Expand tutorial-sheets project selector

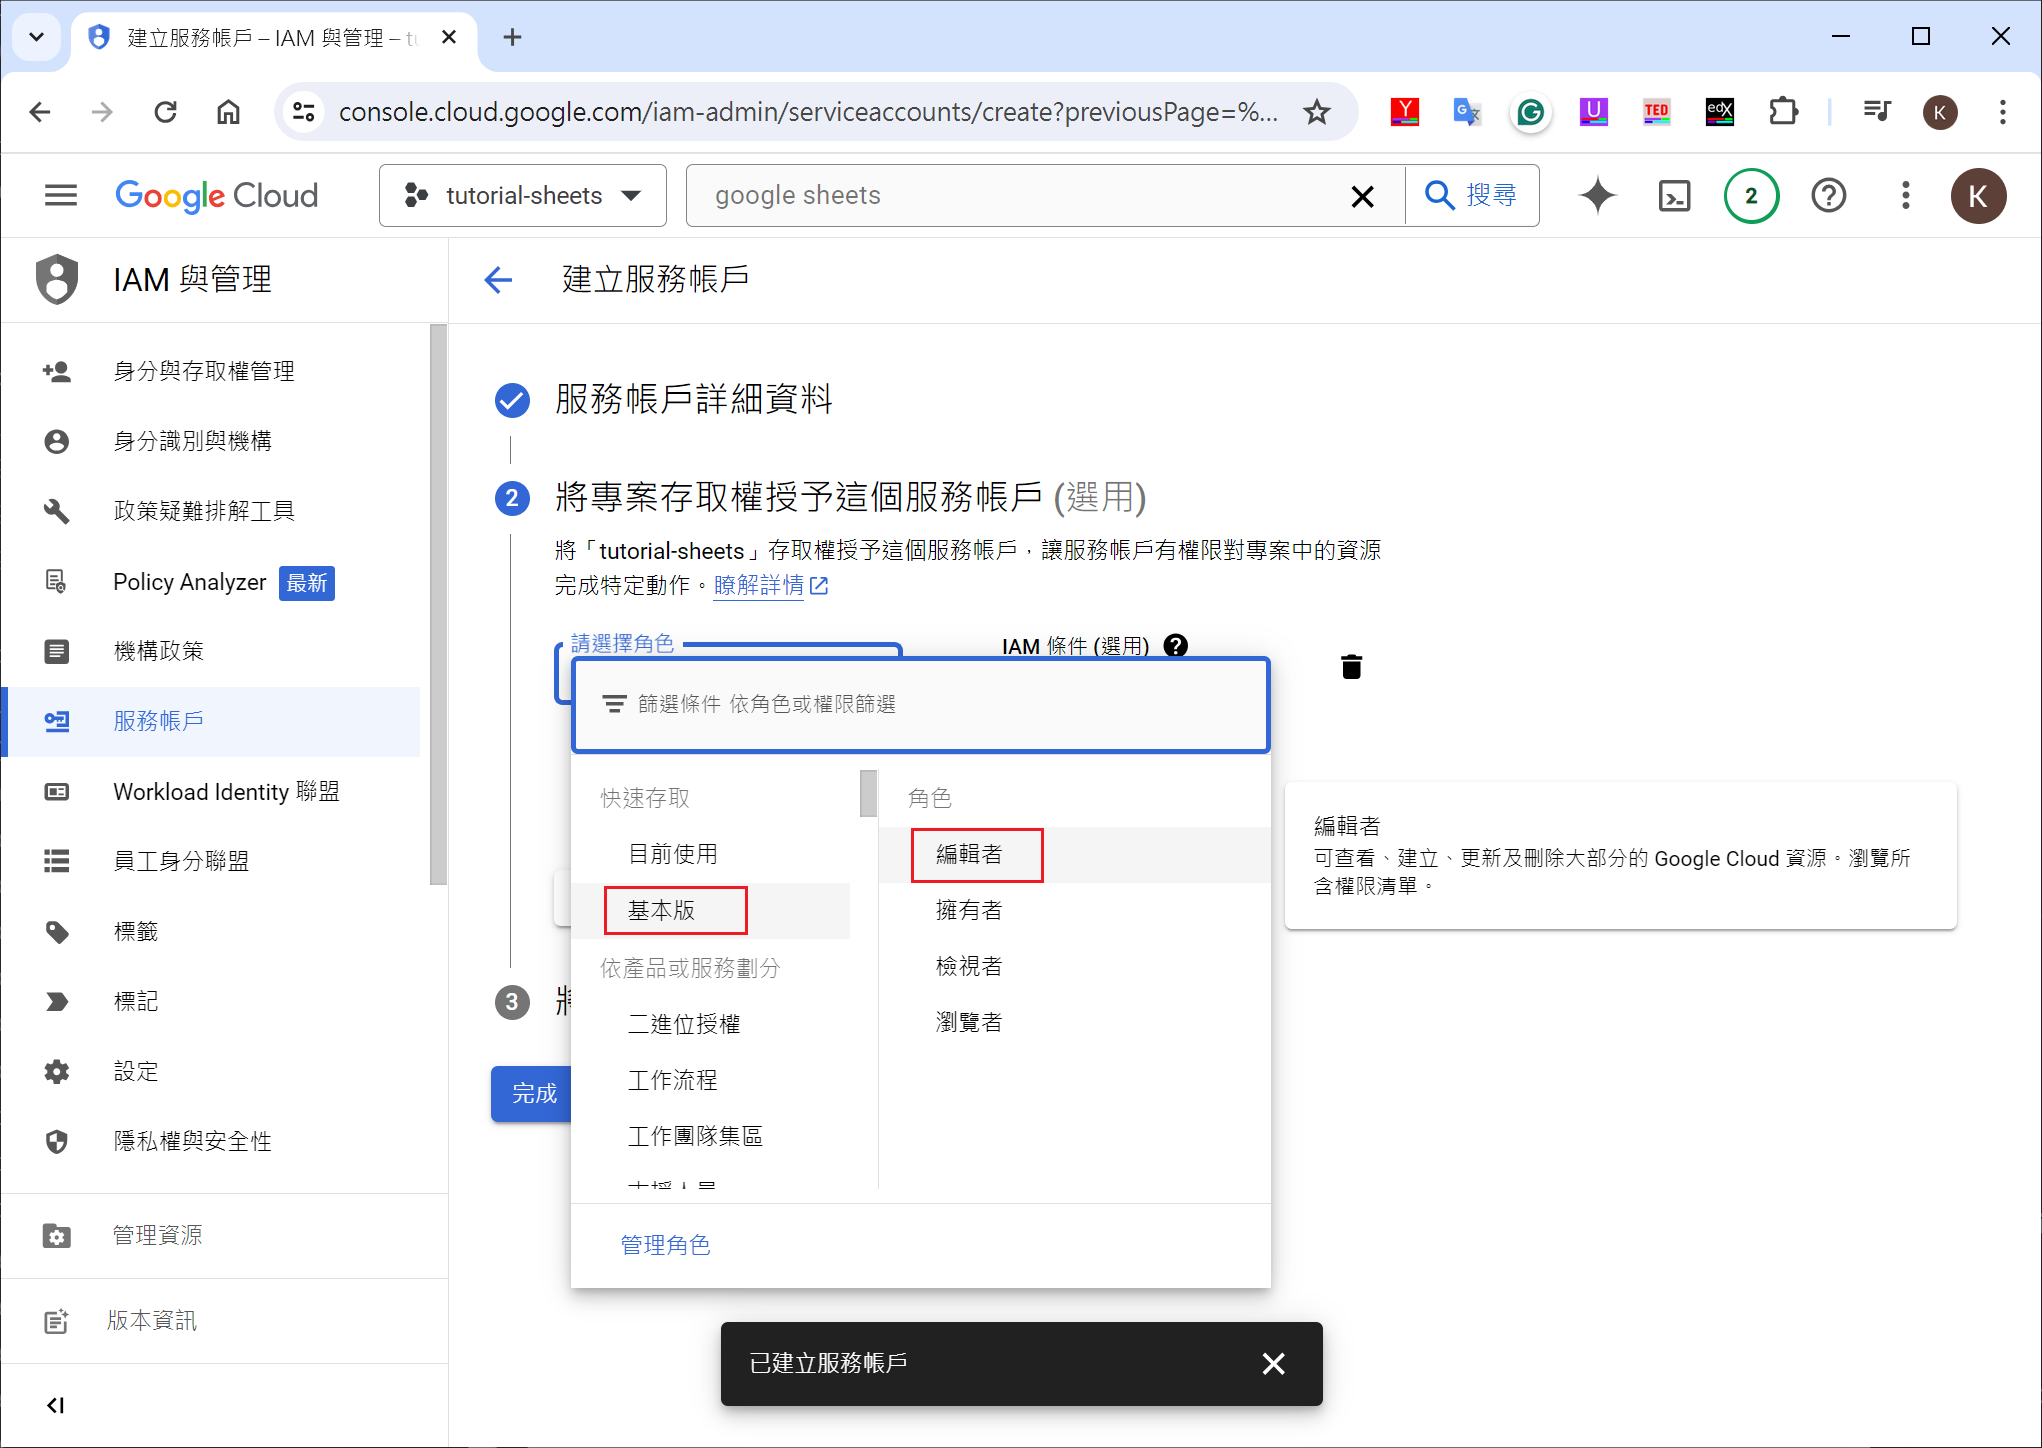coord(523,195)
